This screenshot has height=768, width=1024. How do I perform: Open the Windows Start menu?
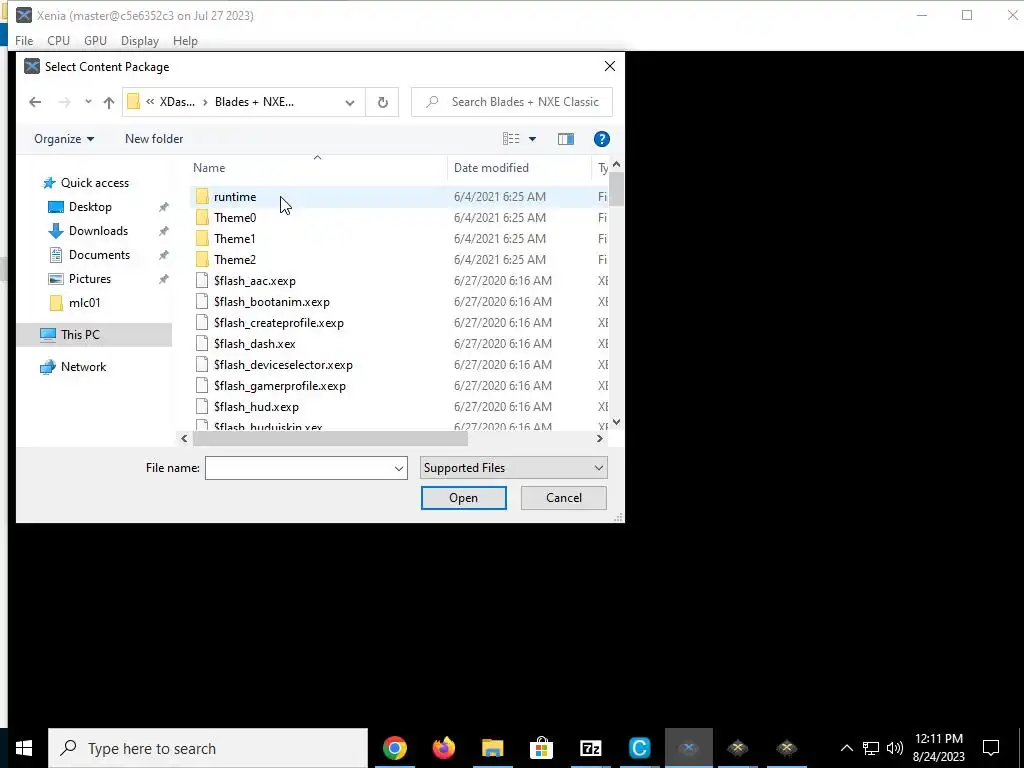[x=24, y=748]
